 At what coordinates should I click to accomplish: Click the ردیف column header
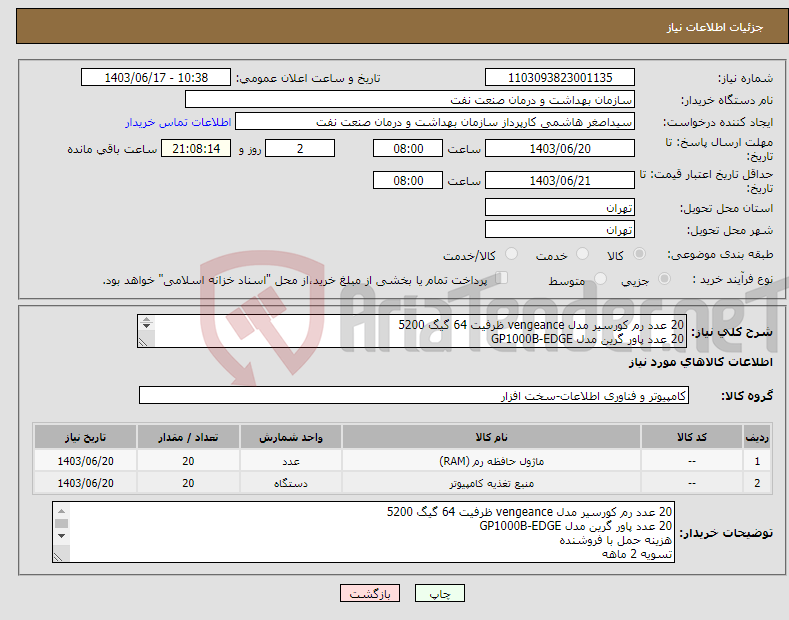tap(757, 437)
